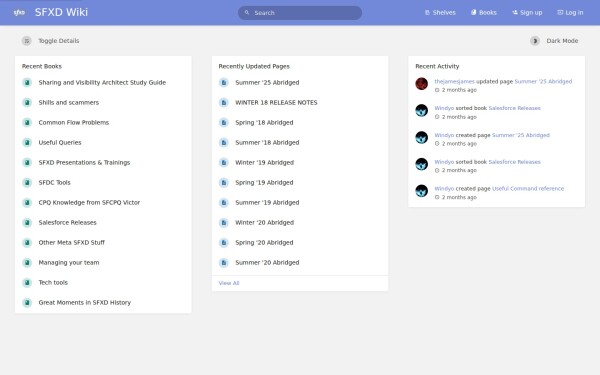Open the Shelves menu item
The image size is (600, 375).
(440, 13)
